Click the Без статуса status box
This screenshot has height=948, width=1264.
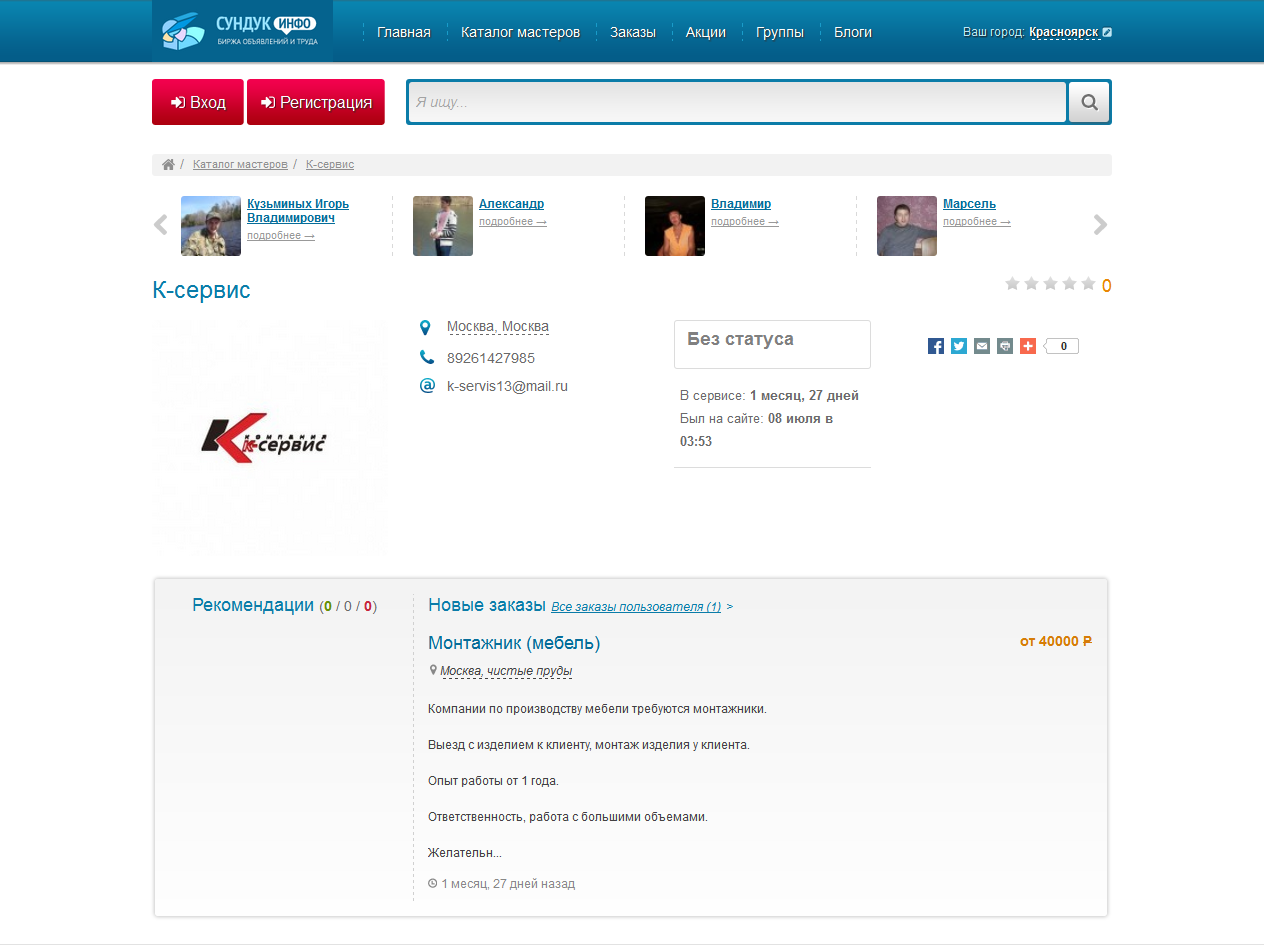click(772, 344)
